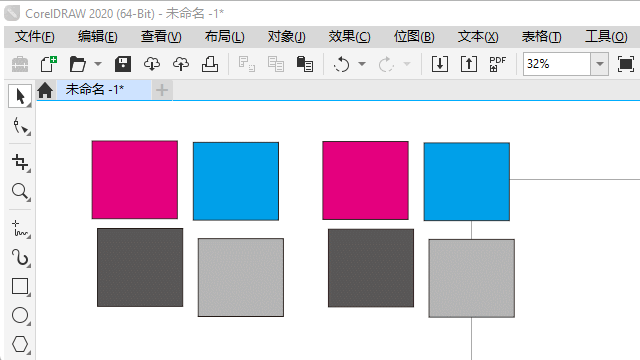The width and height of the screenshot is (640, 360).
Task: Add a new document with plus tab
Action: click(162, 90)
